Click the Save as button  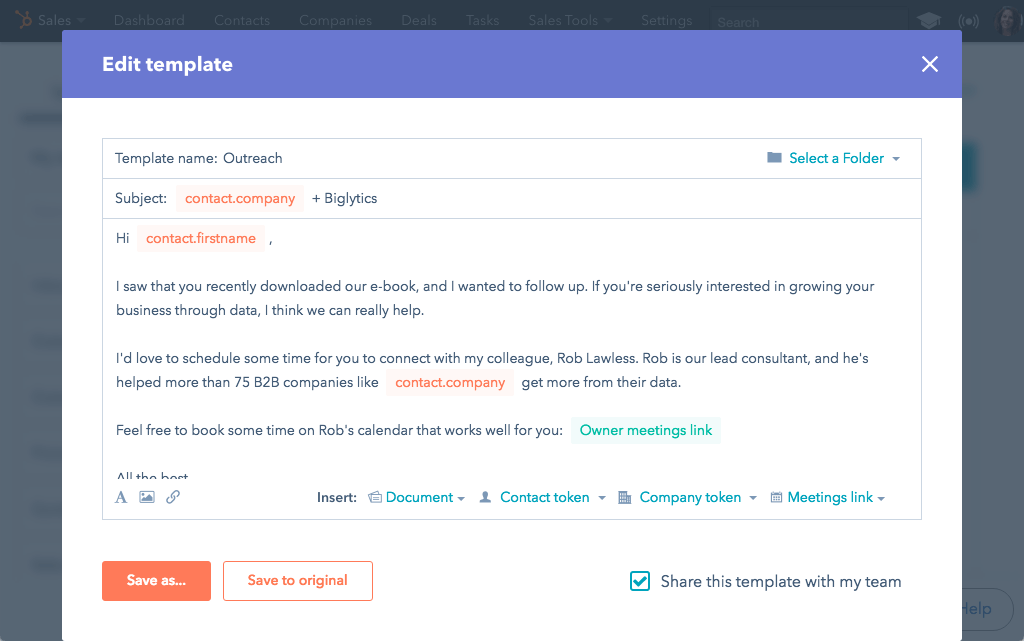(156, 580)
